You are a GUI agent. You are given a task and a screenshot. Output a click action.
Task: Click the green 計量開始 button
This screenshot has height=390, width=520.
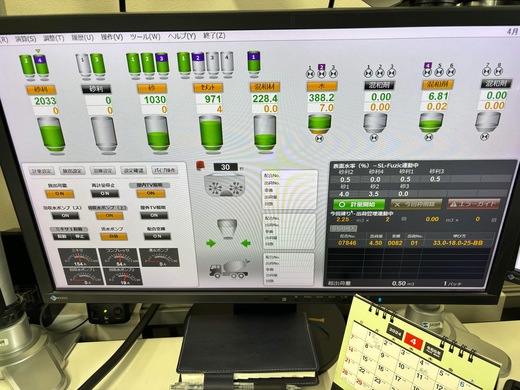(359, 204)
